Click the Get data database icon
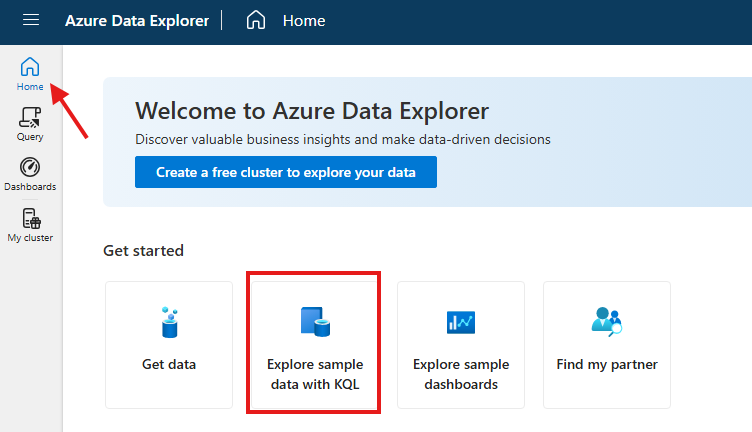The width and height of the screenshot is (752, 432). pos(169,322)
